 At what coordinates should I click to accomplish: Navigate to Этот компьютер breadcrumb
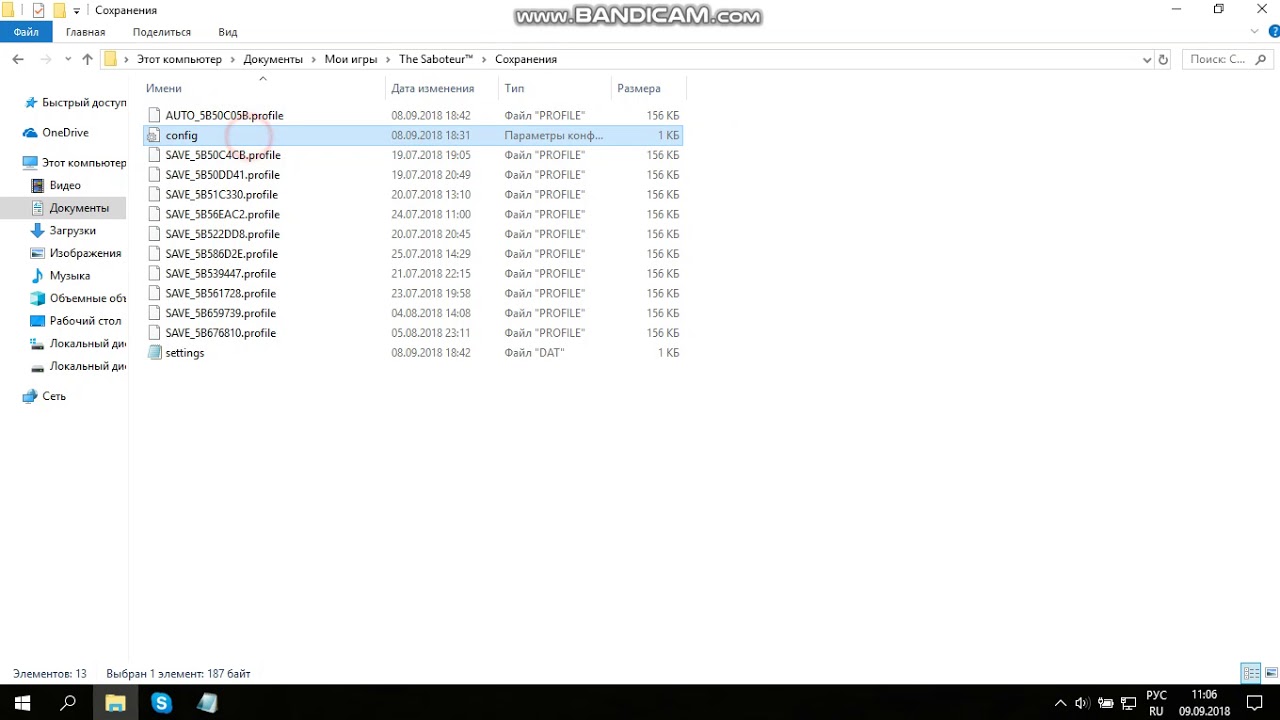point(179,59)
